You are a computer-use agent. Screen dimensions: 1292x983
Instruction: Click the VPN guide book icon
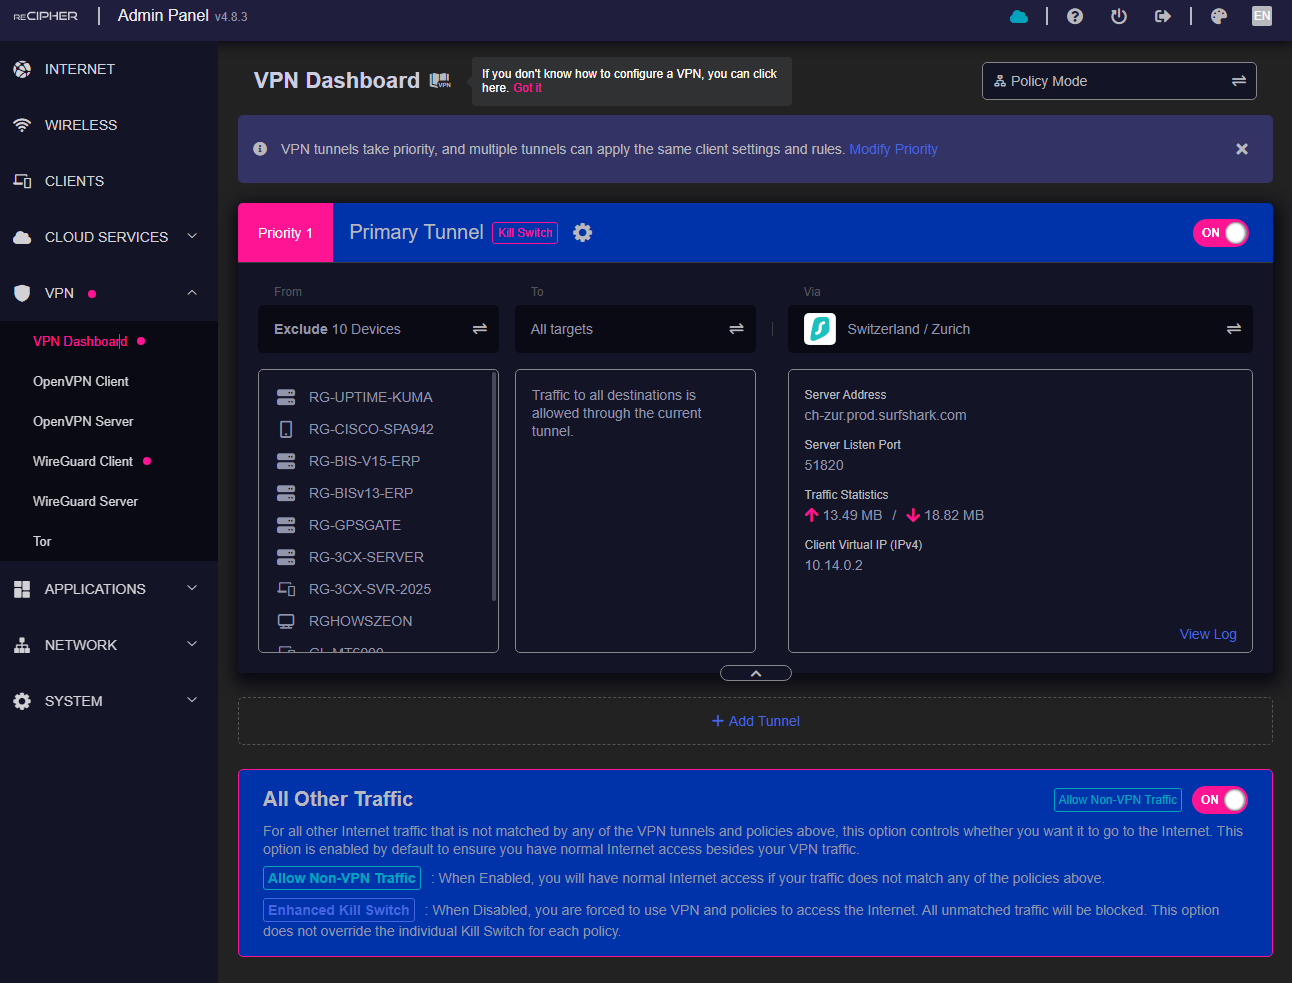click(x=440, y=81)
